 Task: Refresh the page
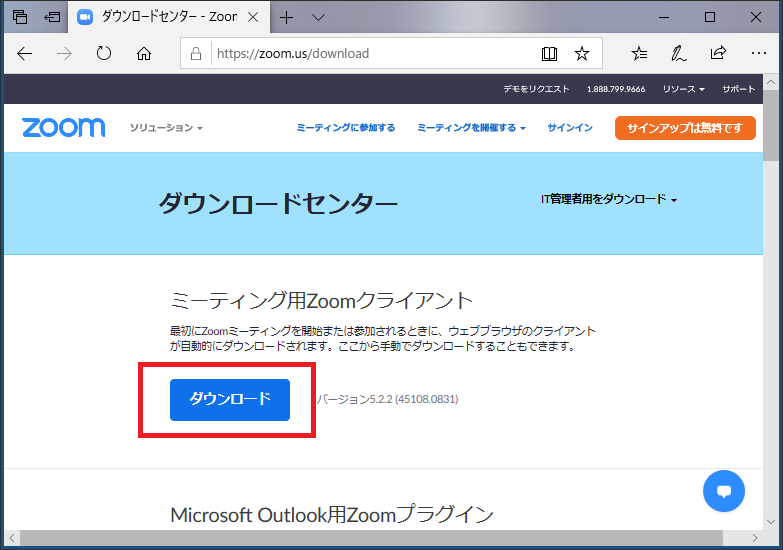point(104,53)
